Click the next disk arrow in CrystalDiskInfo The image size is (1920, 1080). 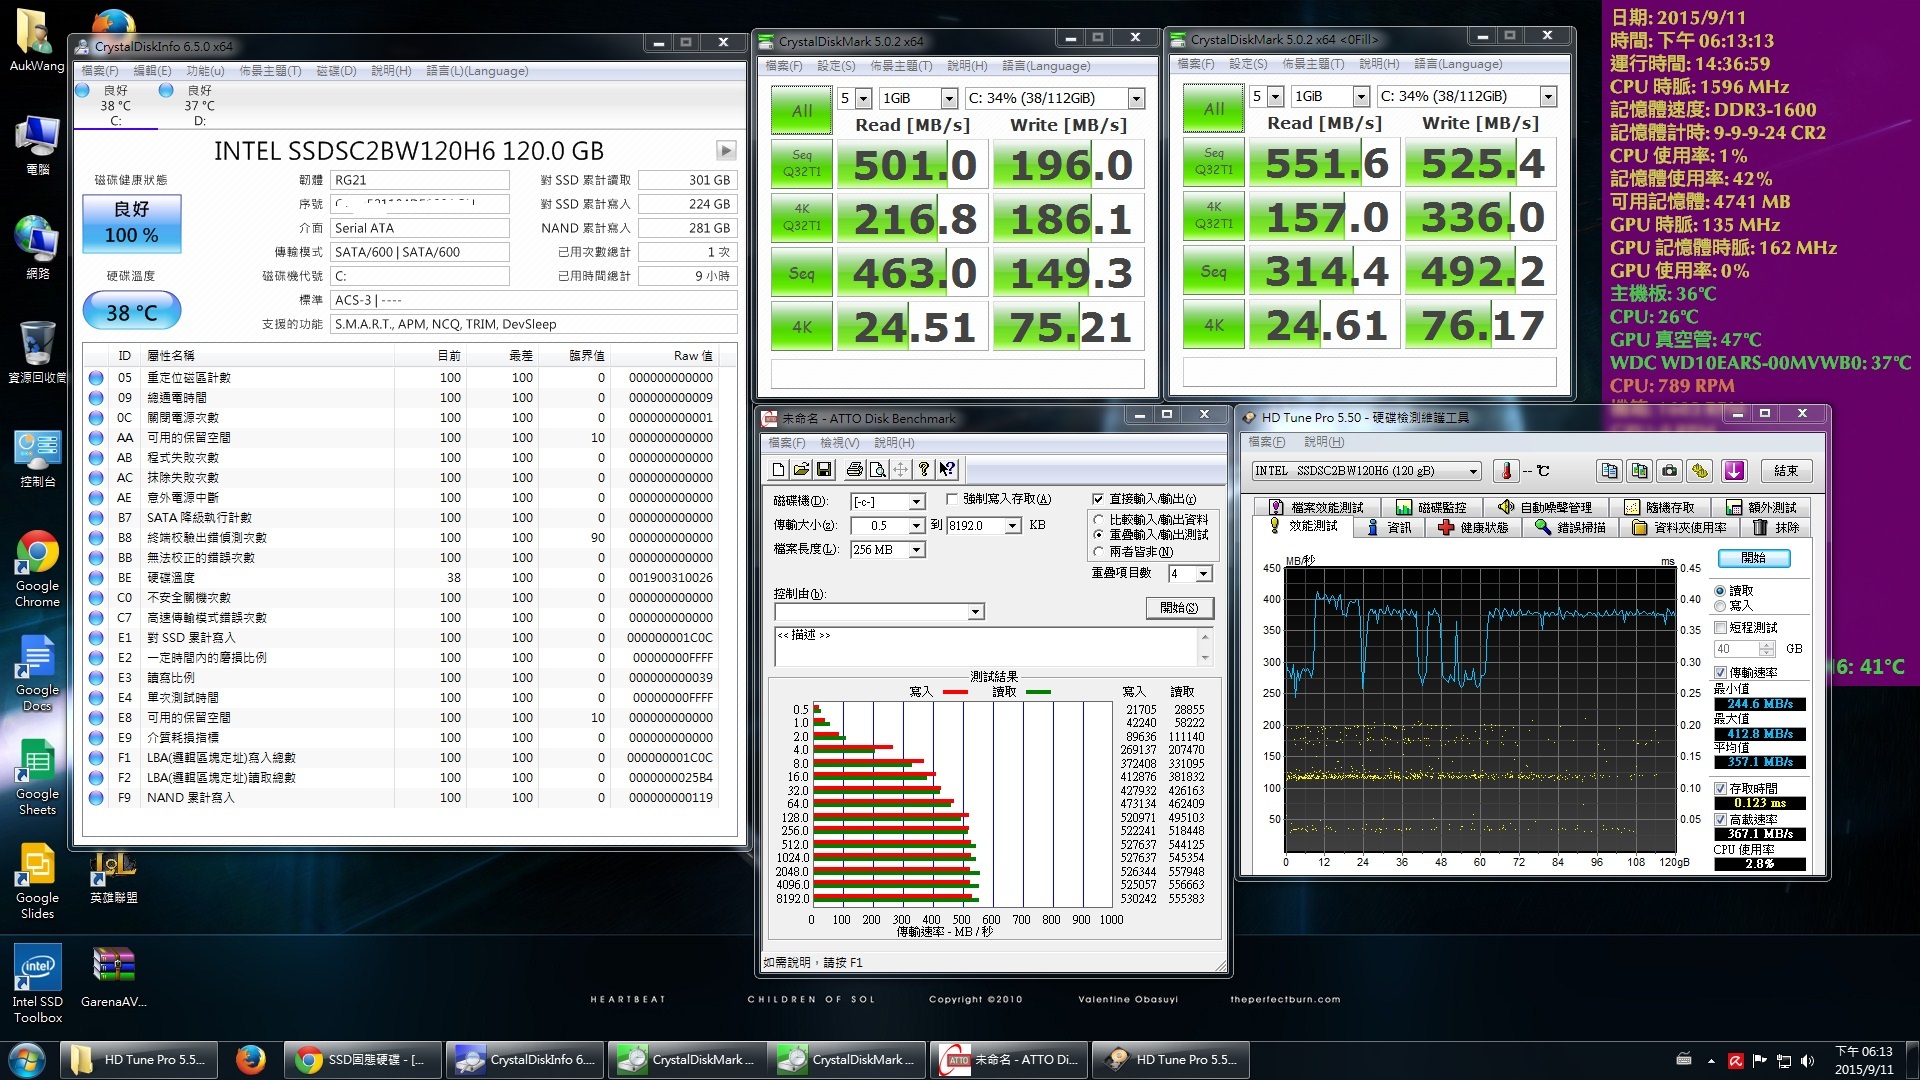tap(726, 150)
